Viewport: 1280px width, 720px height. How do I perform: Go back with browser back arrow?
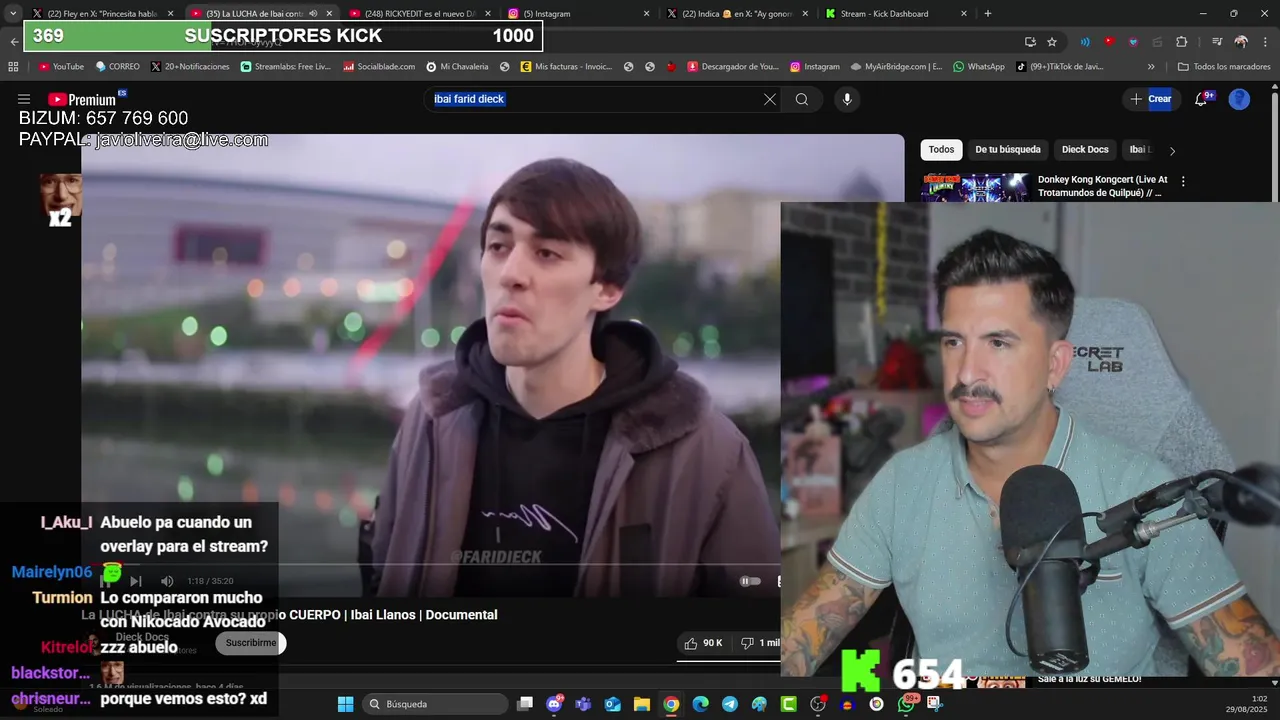(x=13, y=41)
